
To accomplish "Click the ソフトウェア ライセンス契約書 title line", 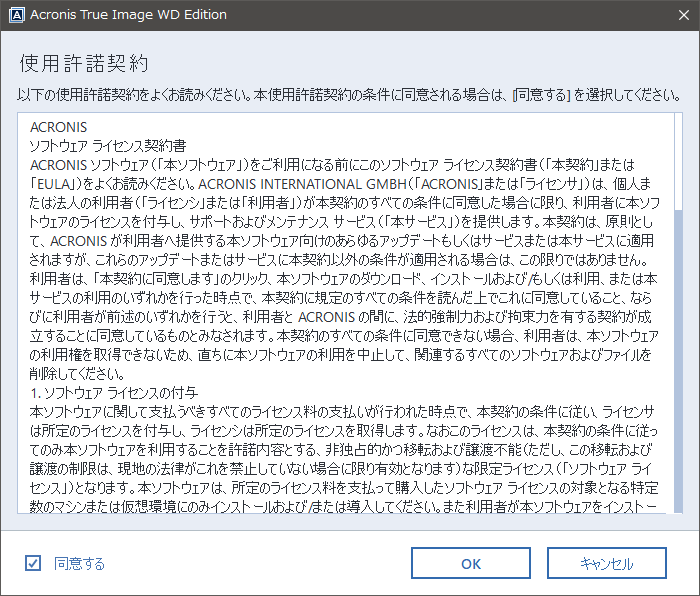I will pos(108,146).
